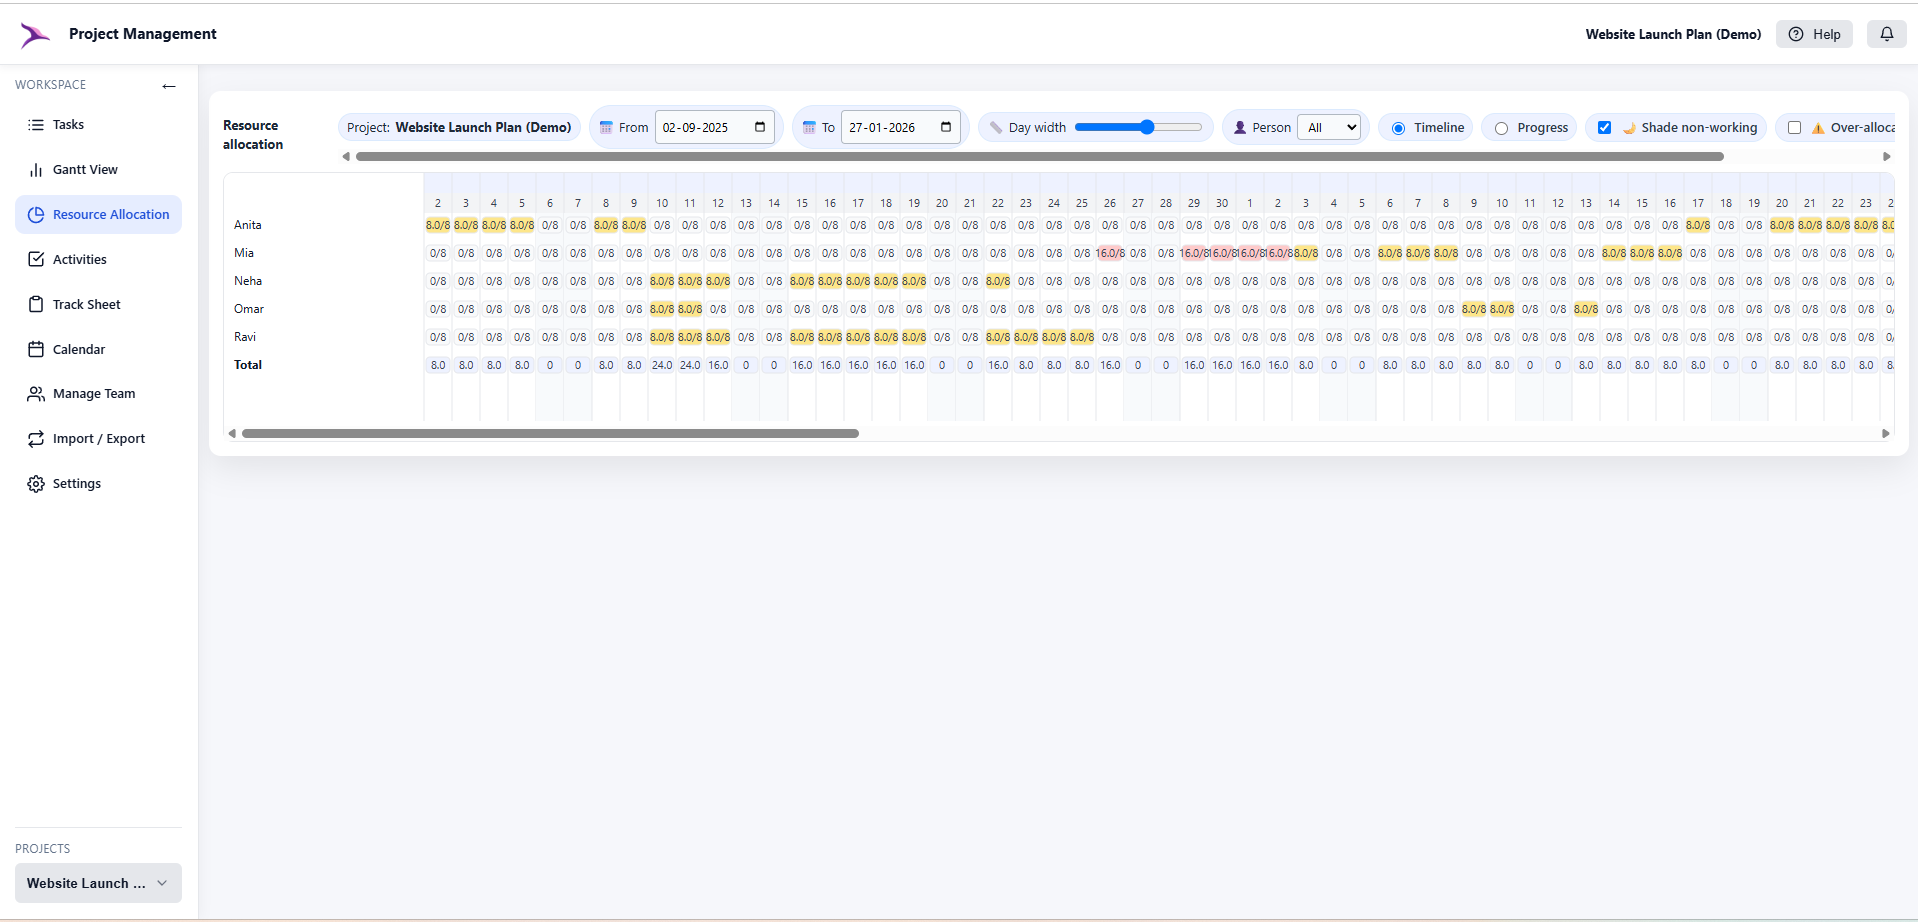Screen dimensions: 1918x922
Task: Enable the Over-allocation checkbox
Action: tap(1796, 127)
